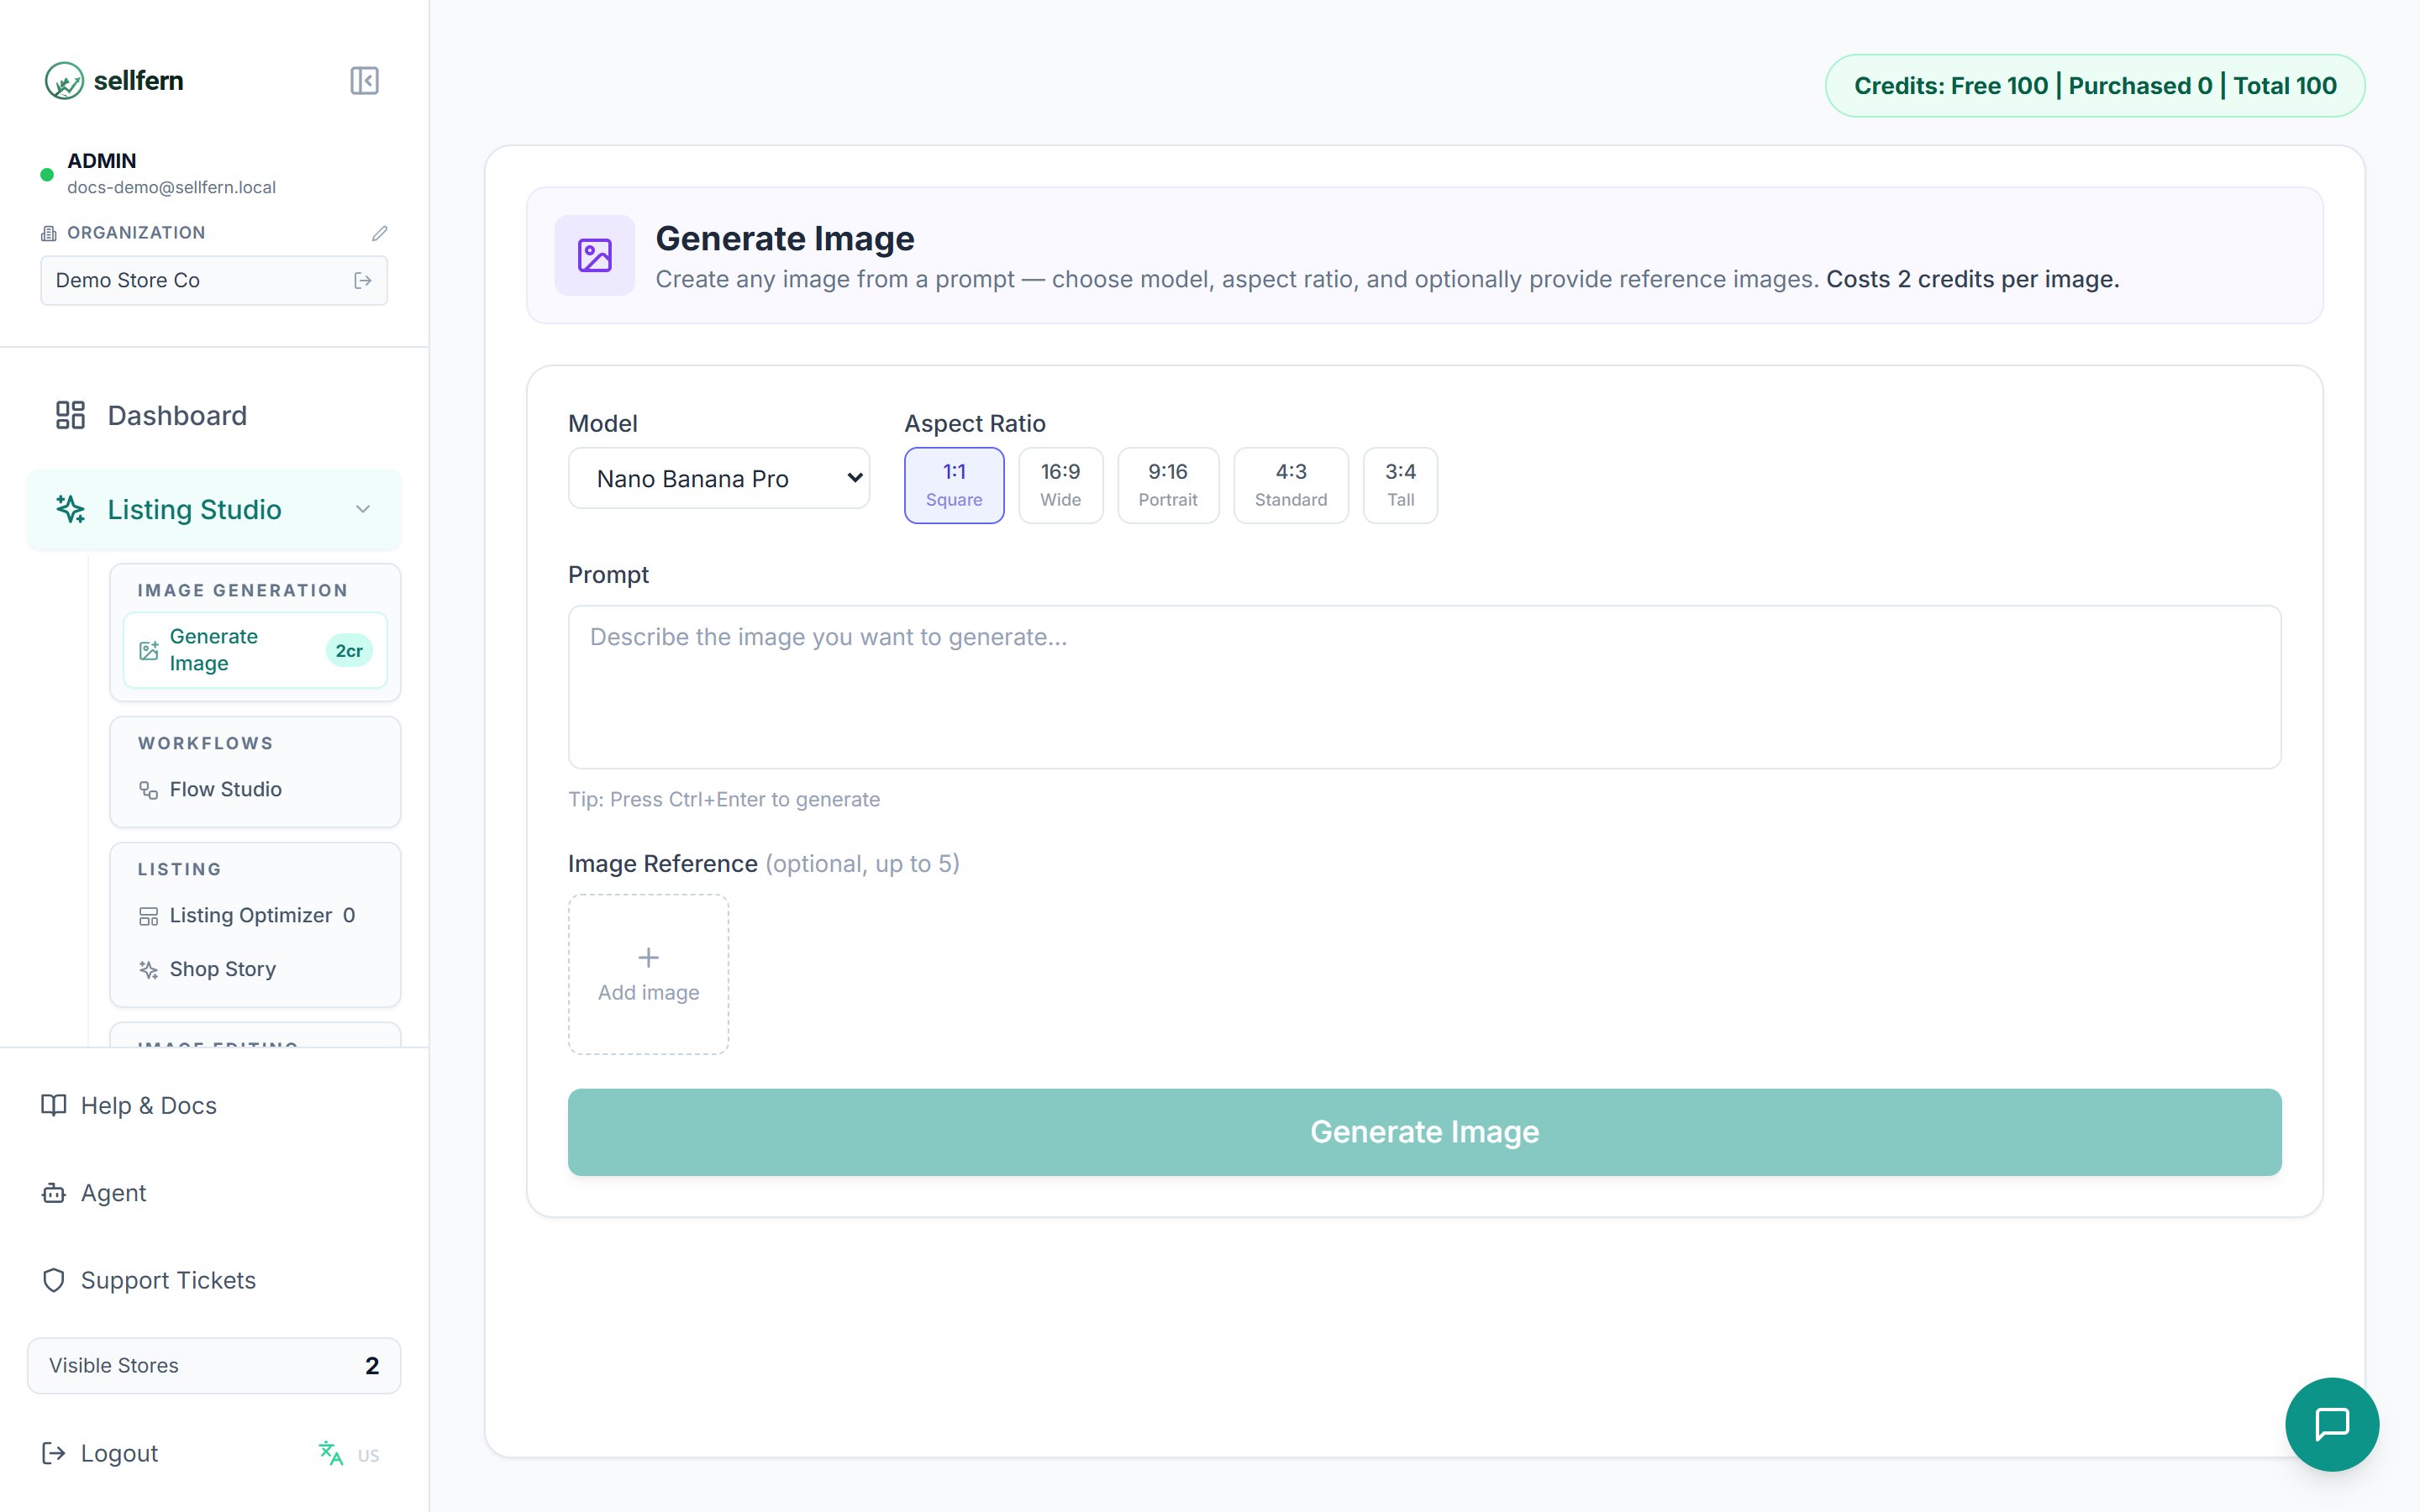Click the Visible Stores box

click(214, 1366)
